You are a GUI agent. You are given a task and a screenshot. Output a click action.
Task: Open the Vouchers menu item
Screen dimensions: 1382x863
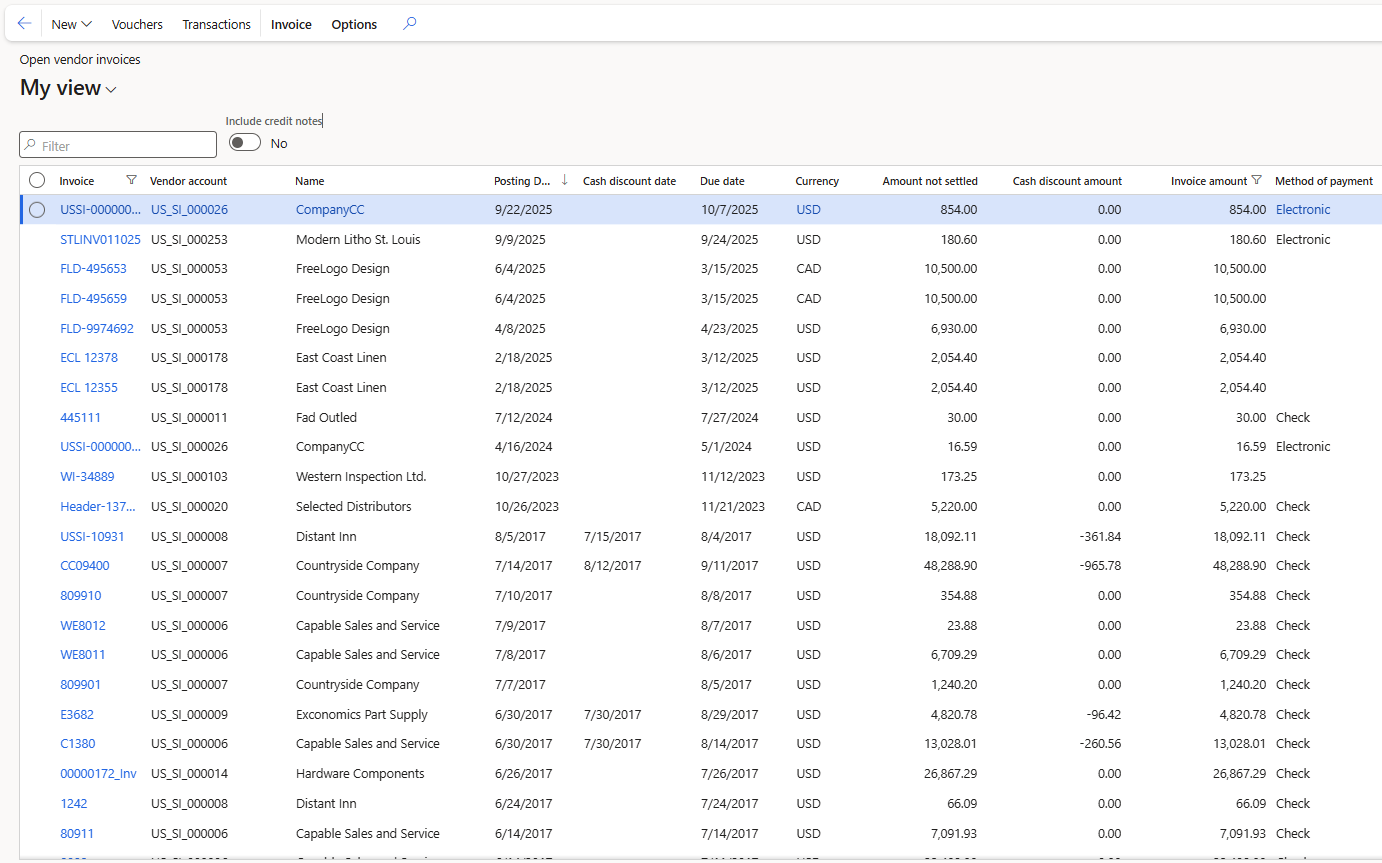click(137, 24)
